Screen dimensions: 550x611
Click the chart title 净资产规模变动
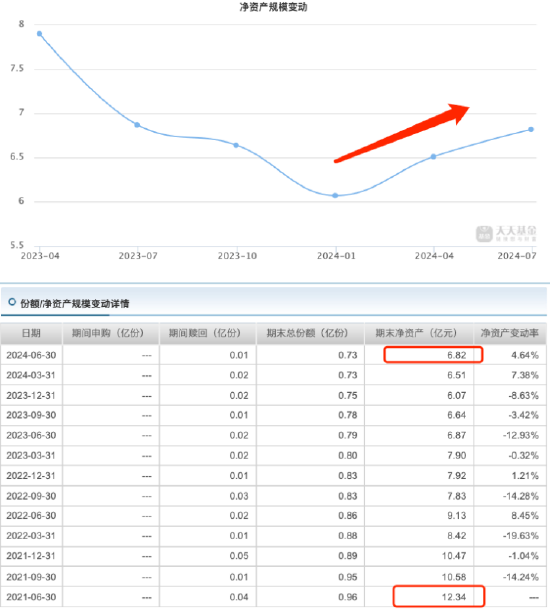pyautogui.click(x=273, y=7)
